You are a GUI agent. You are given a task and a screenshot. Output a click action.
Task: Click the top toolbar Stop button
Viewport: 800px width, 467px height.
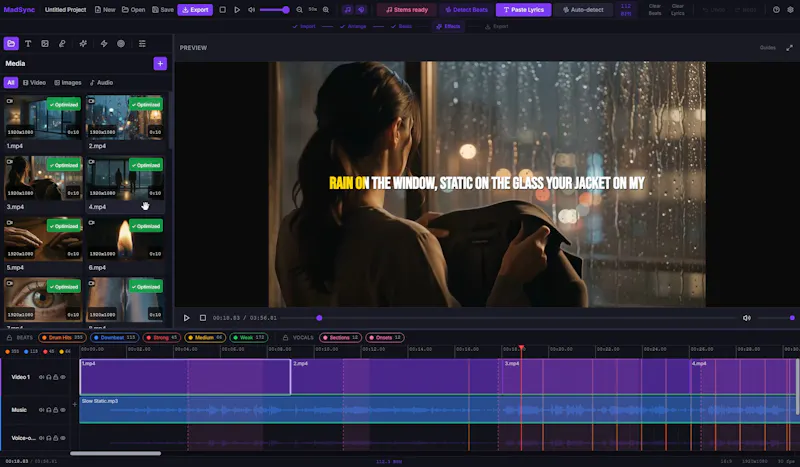tap(222, 10)
